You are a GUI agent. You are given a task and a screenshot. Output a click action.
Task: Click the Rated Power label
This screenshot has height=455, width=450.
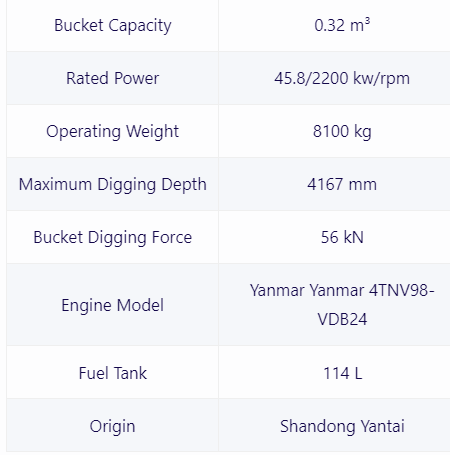coord(112,78)
